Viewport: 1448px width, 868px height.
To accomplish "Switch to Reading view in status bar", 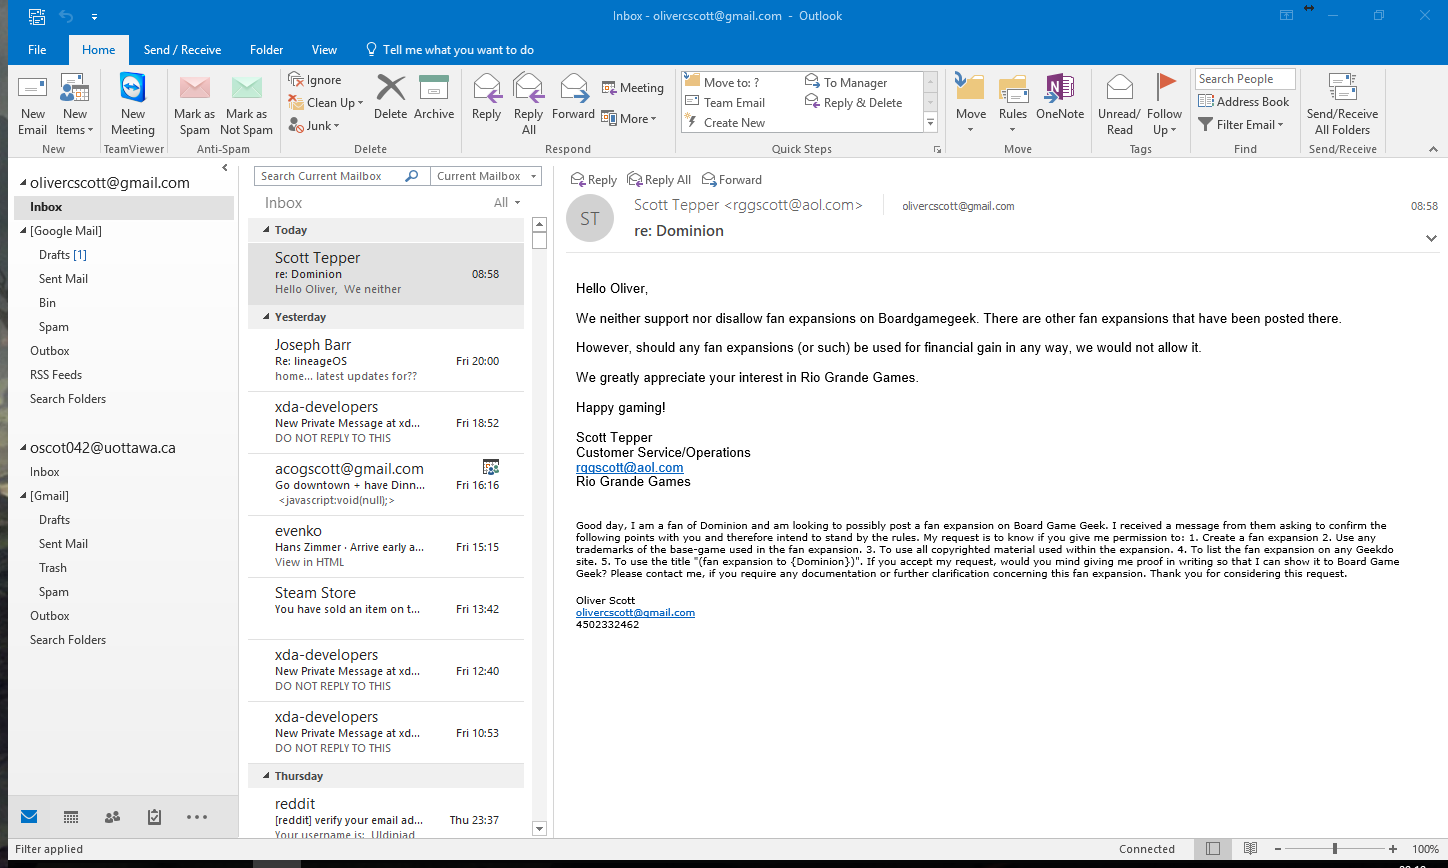I will pyautogui.click(x=1250, y=849).
